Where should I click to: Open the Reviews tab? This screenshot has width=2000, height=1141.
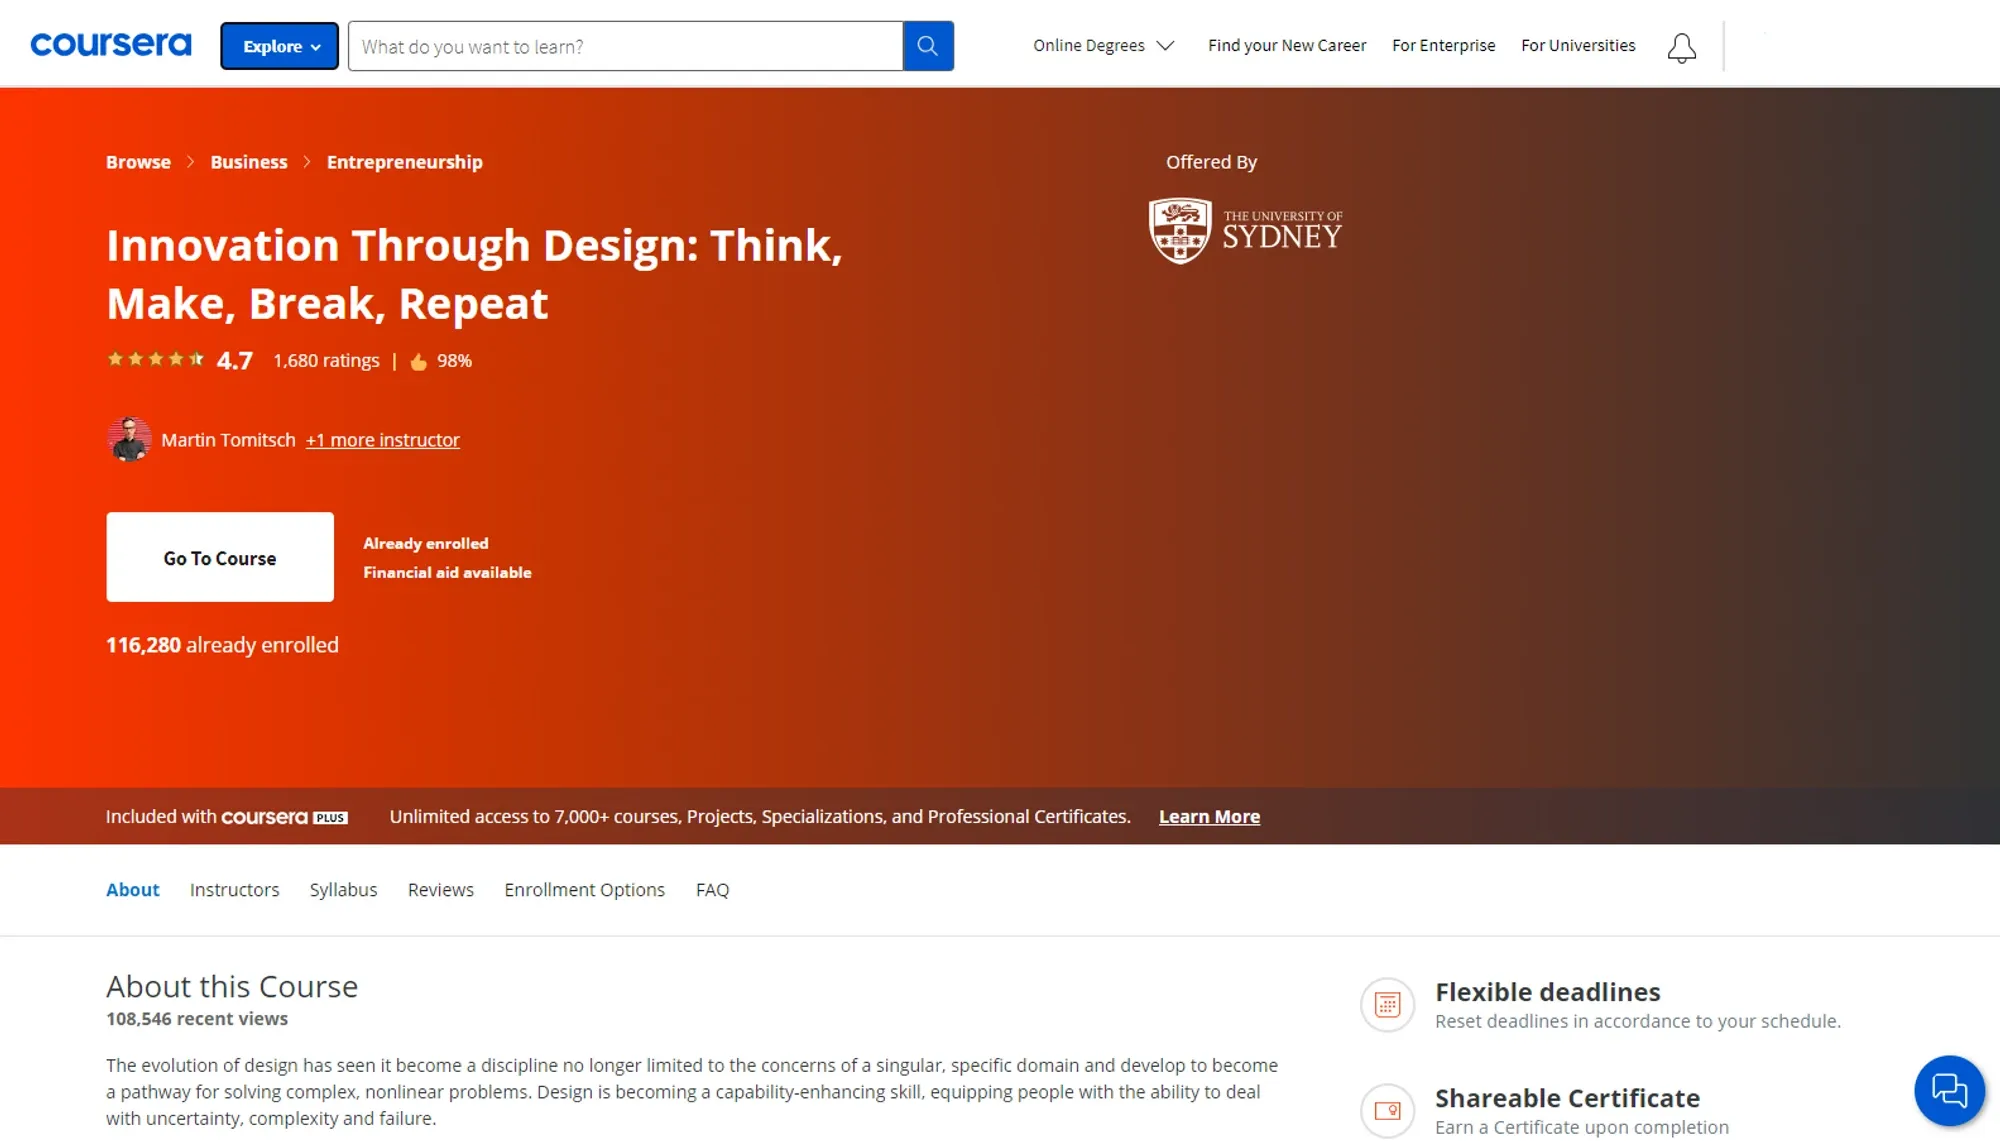point(440,890)
